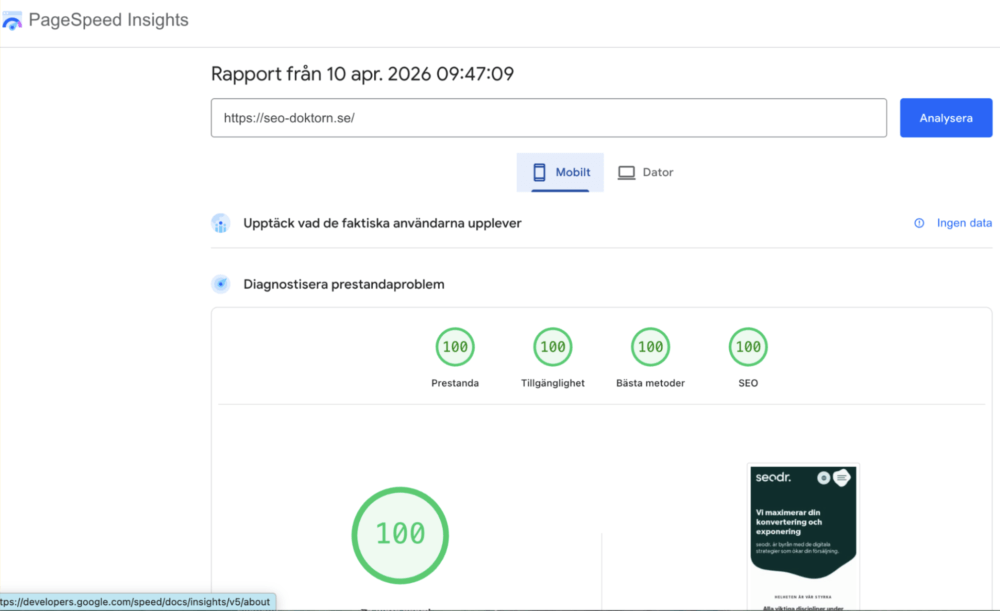Click the Diagnostisera prestandaproblem section icon

(x=221, y=284)
